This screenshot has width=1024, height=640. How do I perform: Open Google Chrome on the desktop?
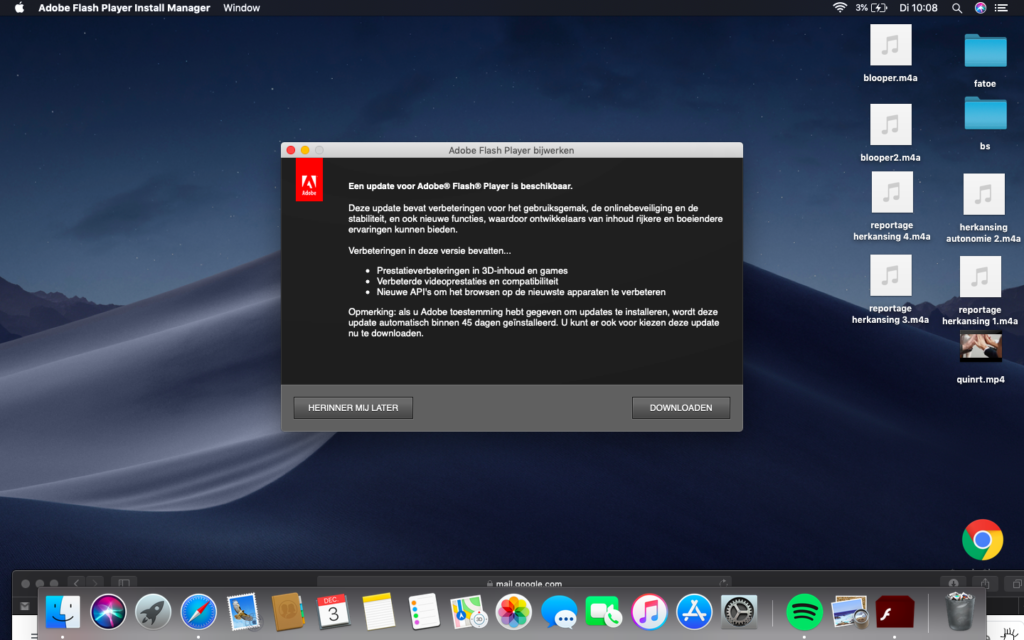pos(982,539)
